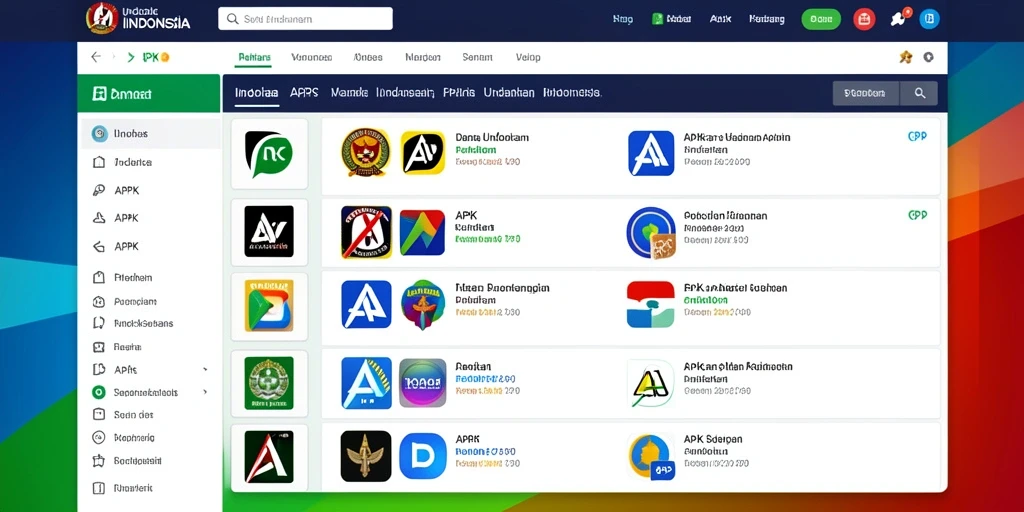Focus the search field in top header
The image size is (1024, 512).
[305, 19]
